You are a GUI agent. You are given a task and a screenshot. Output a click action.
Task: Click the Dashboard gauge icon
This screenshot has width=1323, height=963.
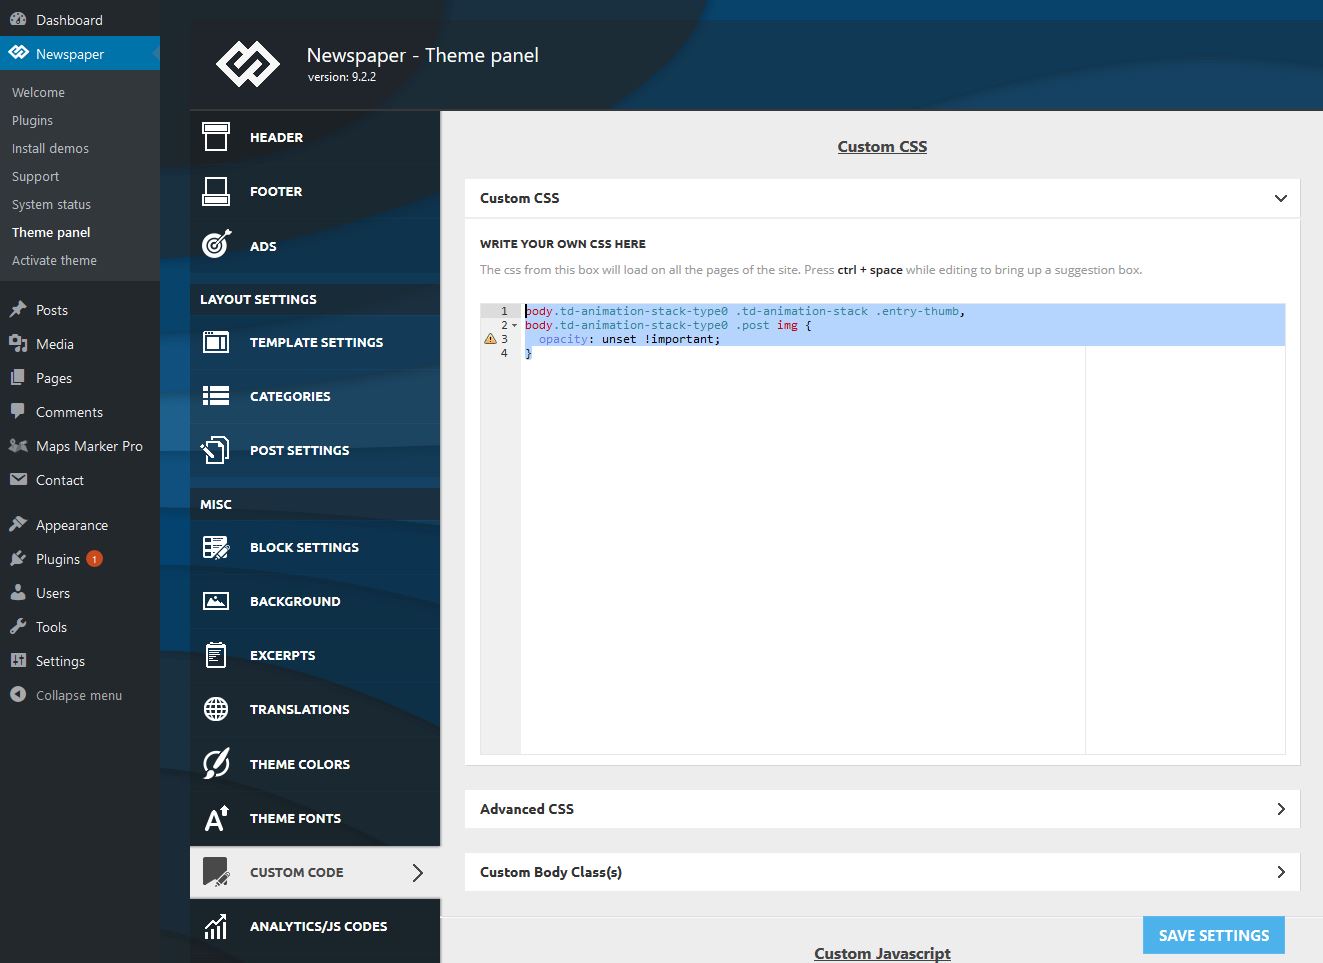point(18,19)
